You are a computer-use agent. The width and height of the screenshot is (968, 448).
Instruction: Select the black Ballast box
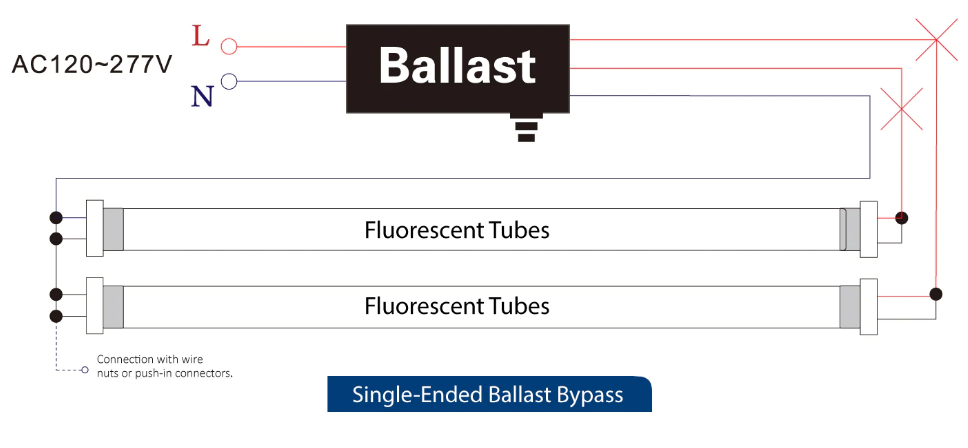(x=457, y=68)
